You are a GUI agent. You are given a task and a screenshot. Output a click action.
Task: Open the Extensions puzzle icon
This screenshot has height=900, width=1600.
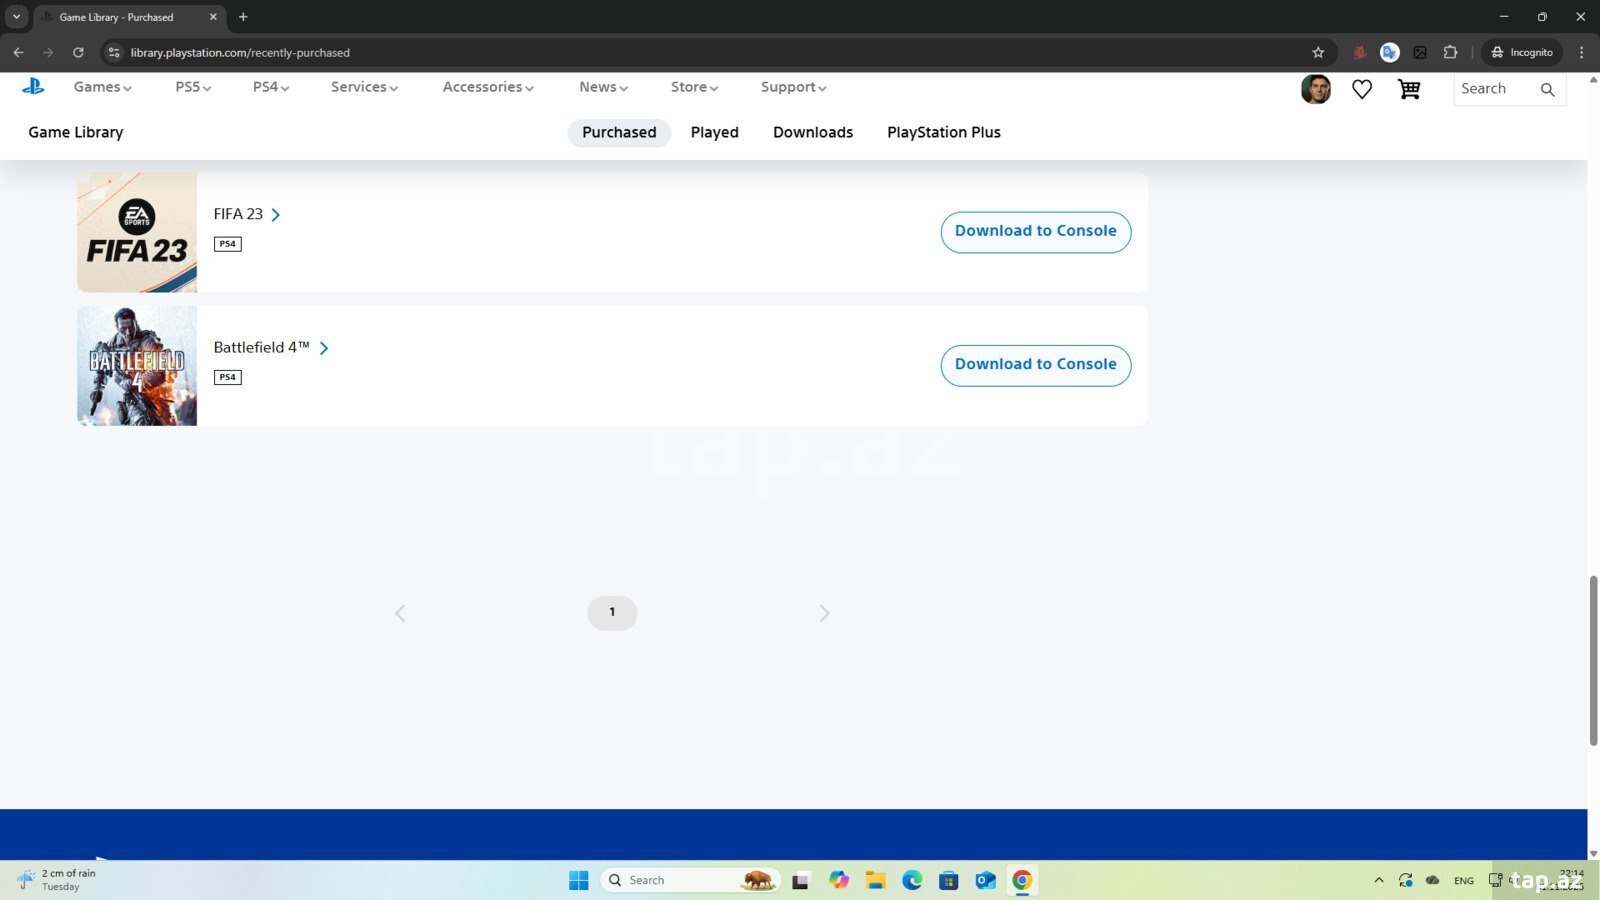[x=1450, y=52]
